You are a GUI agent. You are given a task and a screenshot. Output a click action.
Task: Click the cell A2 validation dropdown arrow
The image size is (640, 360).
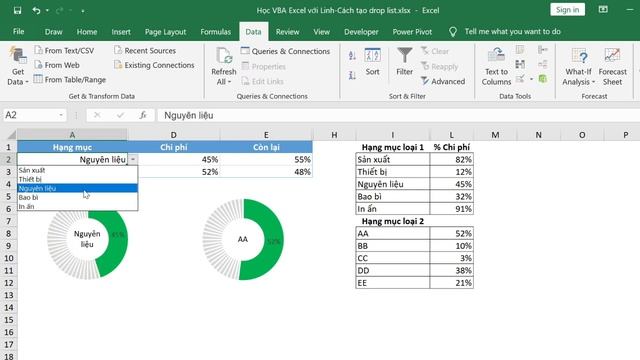[133, 160]
